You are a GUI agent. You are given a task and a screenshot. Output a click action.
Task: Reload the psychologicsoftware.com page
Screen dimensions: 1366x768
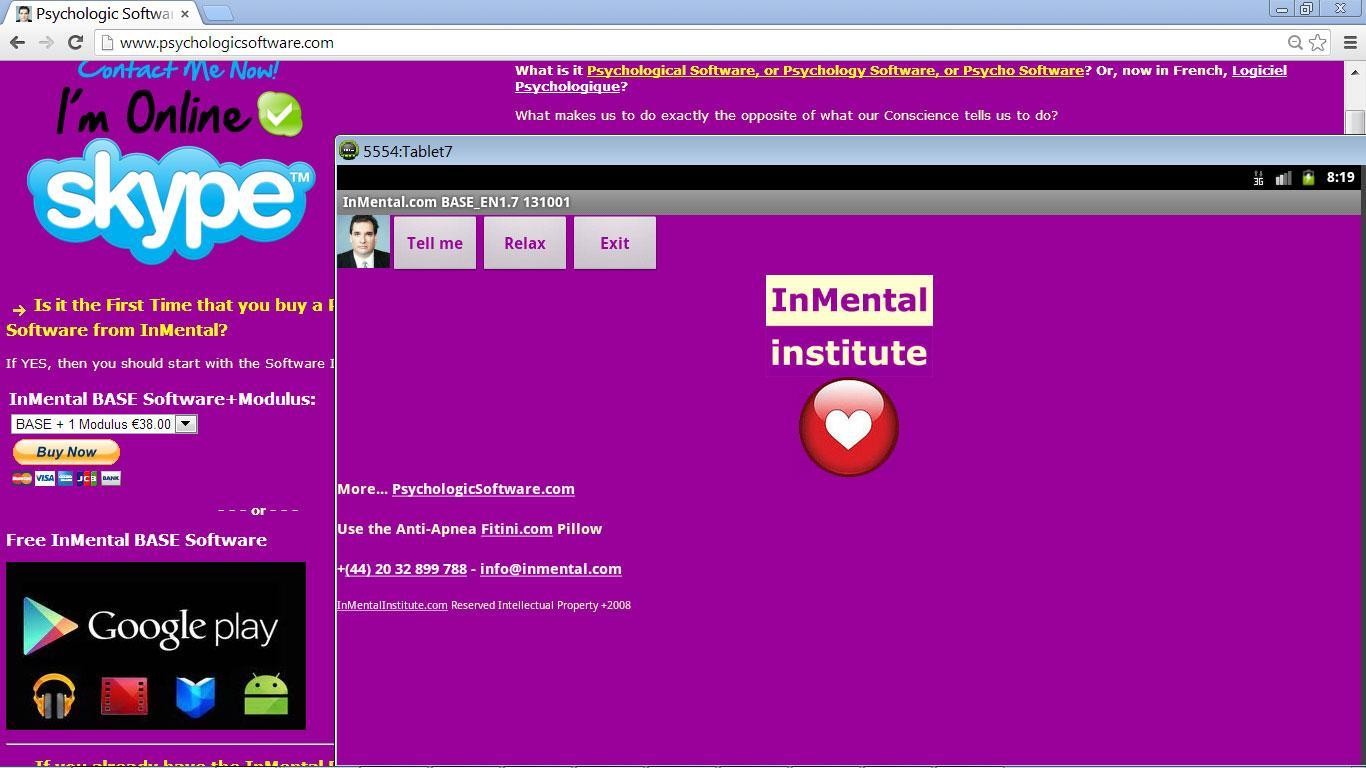[75, 42]
